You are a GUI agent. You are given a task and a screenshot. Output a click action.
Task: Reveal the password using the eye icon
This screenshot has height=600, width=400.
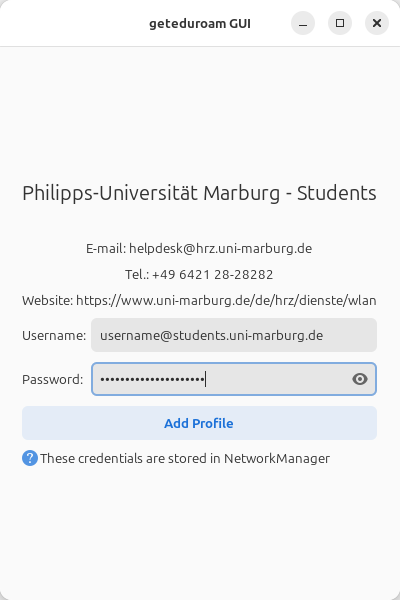coord(360,379)
